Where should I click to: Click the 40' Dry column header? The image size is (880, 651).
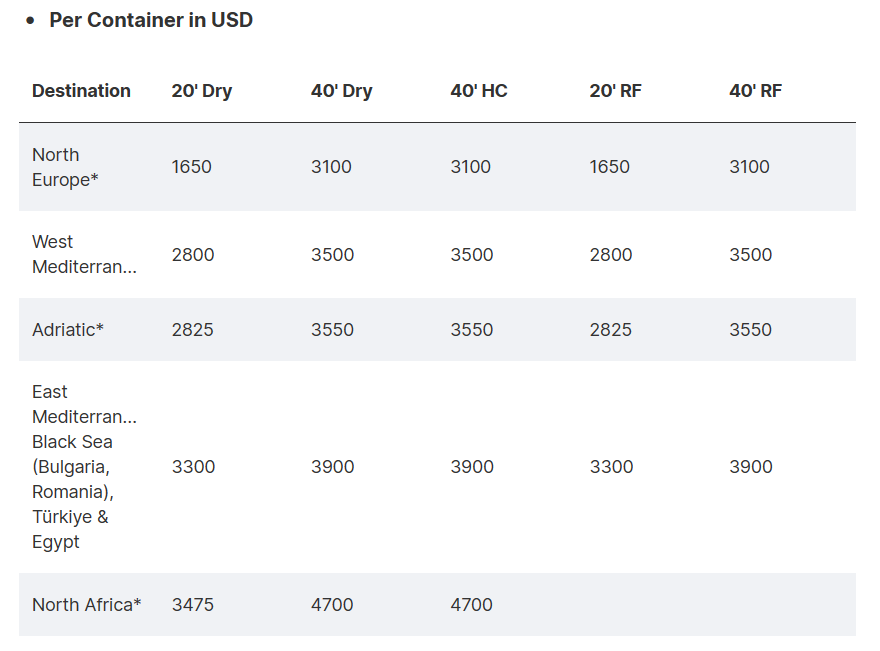click(341, 91)
